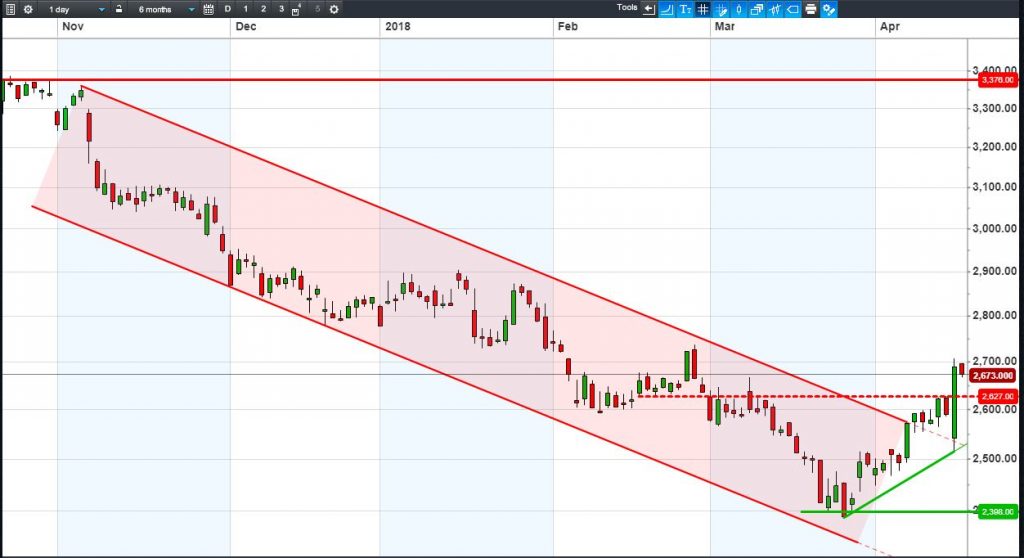1024x558 pixels.
Task: Select greyed-out preset 5
Action: click(317, 9)
